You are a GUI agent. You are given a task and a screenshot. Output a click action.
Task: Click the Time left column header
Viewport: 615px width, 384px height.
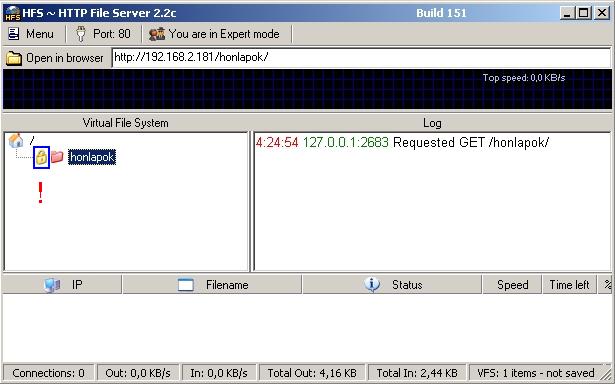(569, 284)
